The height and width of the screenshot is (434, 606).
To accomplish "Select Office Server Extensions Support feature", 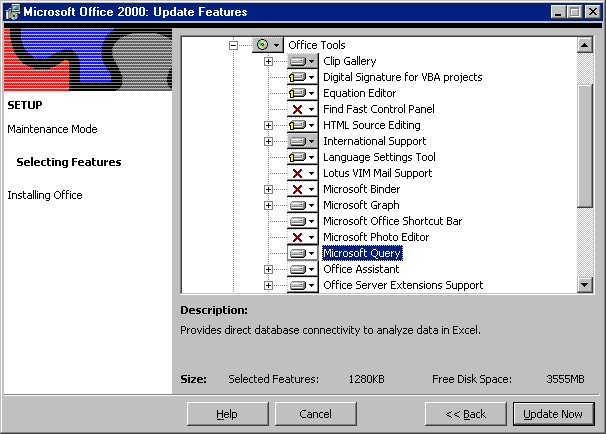I will [403, 285].
